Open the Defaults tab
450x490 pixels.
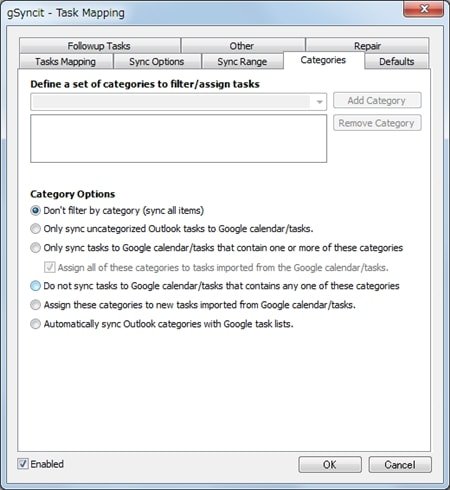[x=396, y=62]
